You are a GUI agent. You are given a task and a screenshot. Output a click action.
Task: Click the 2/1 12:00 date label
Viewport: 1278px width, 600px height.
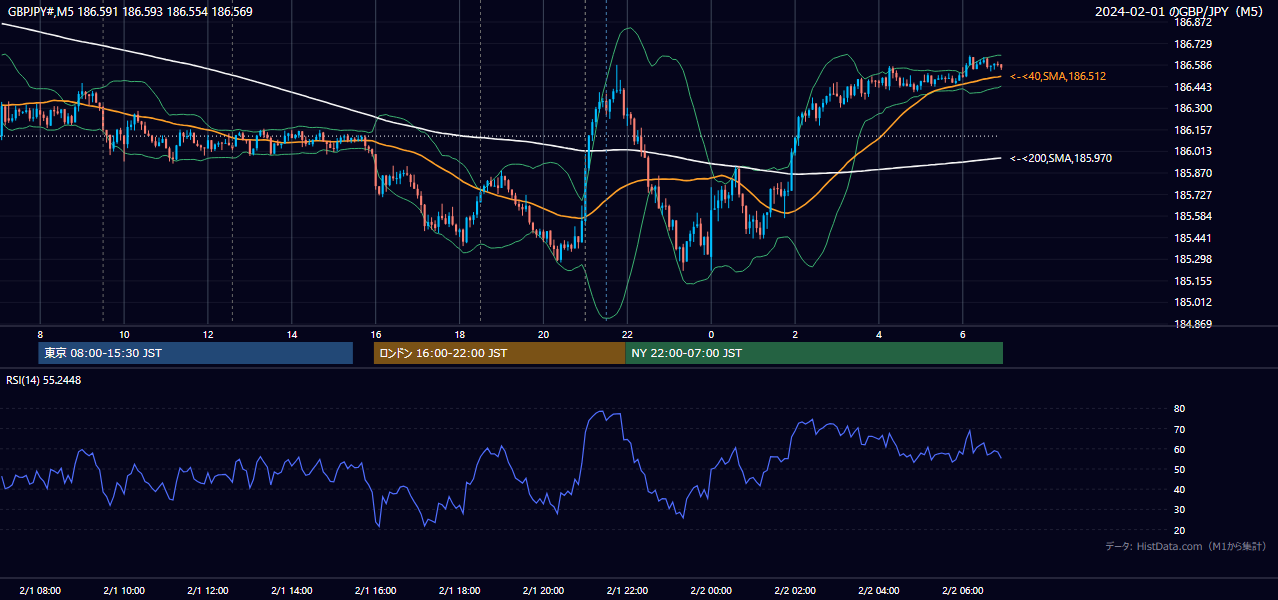pyautogui.click(x=208, y=590)
